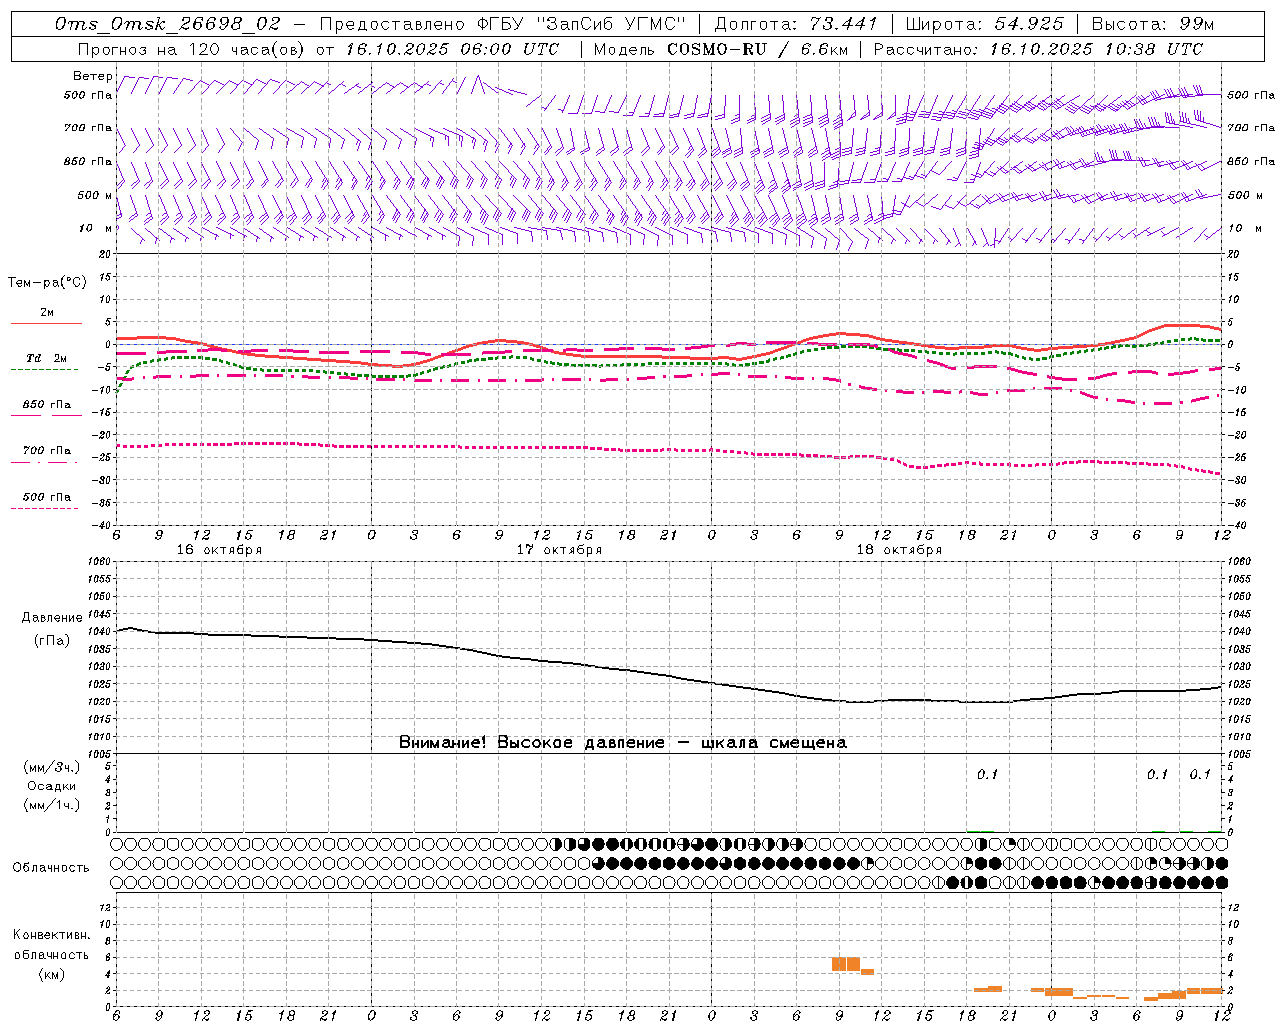Viewport: 1280px width, 1024px height.
Task: Click the Тем-ра(°C) temperature axis title
Action: tap(47, 282)
